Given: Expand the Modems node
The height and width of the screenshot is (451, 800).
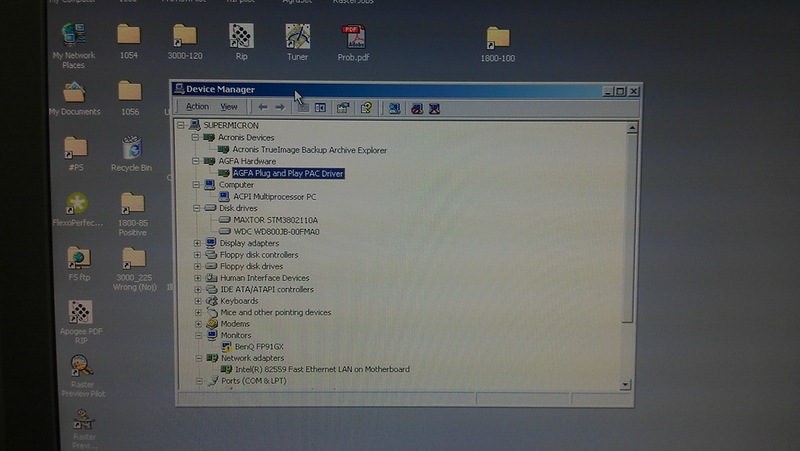Looking at the screenshot, I should (198, 324).
